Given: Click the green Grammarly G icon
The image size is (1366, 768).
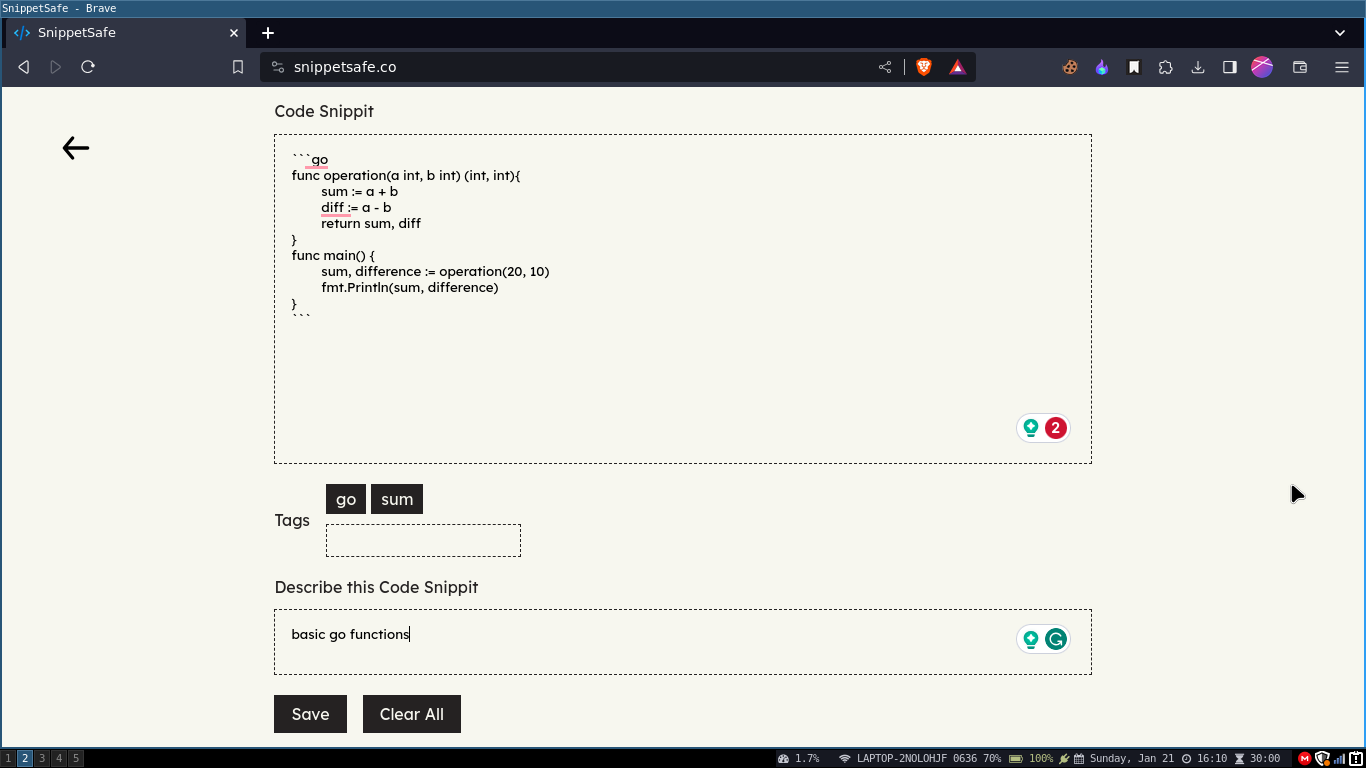Looking at the screenshot, I should point(1055,639).
